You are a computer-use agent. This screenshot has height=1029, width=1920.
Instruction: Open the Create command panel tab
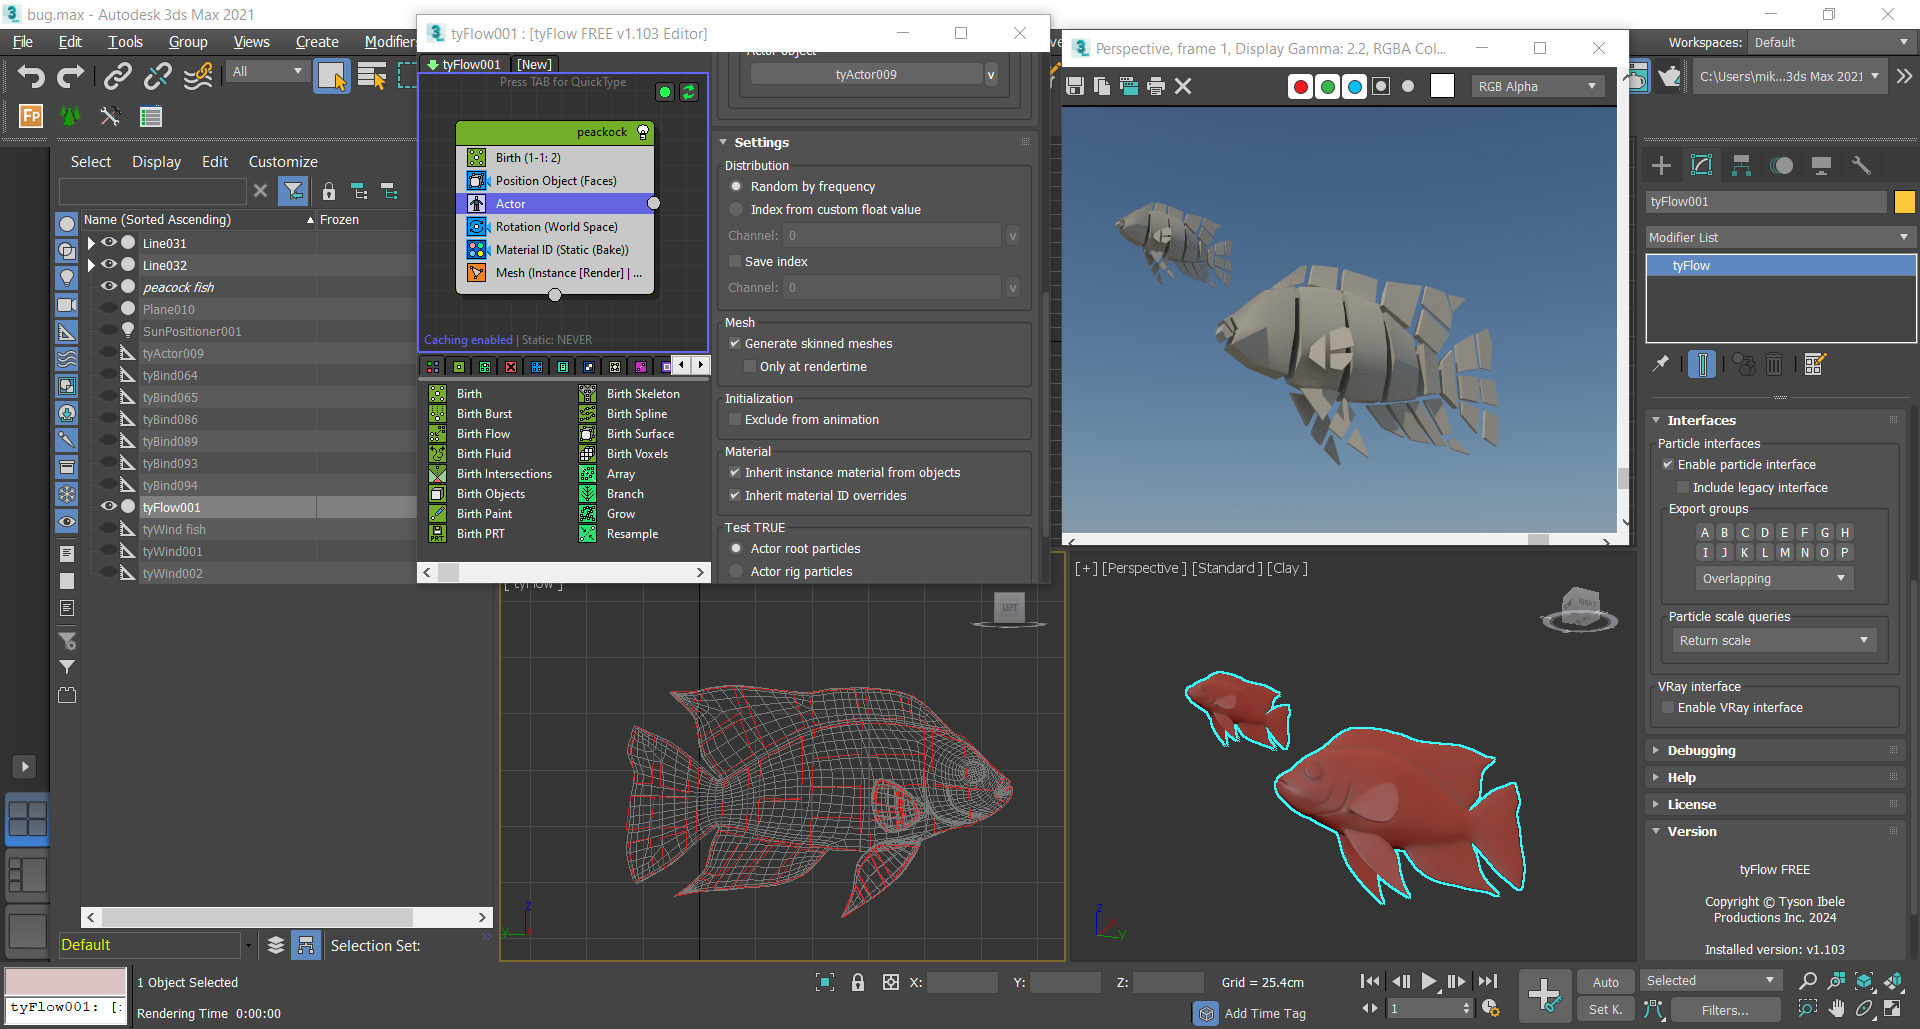click(1661, 165)
